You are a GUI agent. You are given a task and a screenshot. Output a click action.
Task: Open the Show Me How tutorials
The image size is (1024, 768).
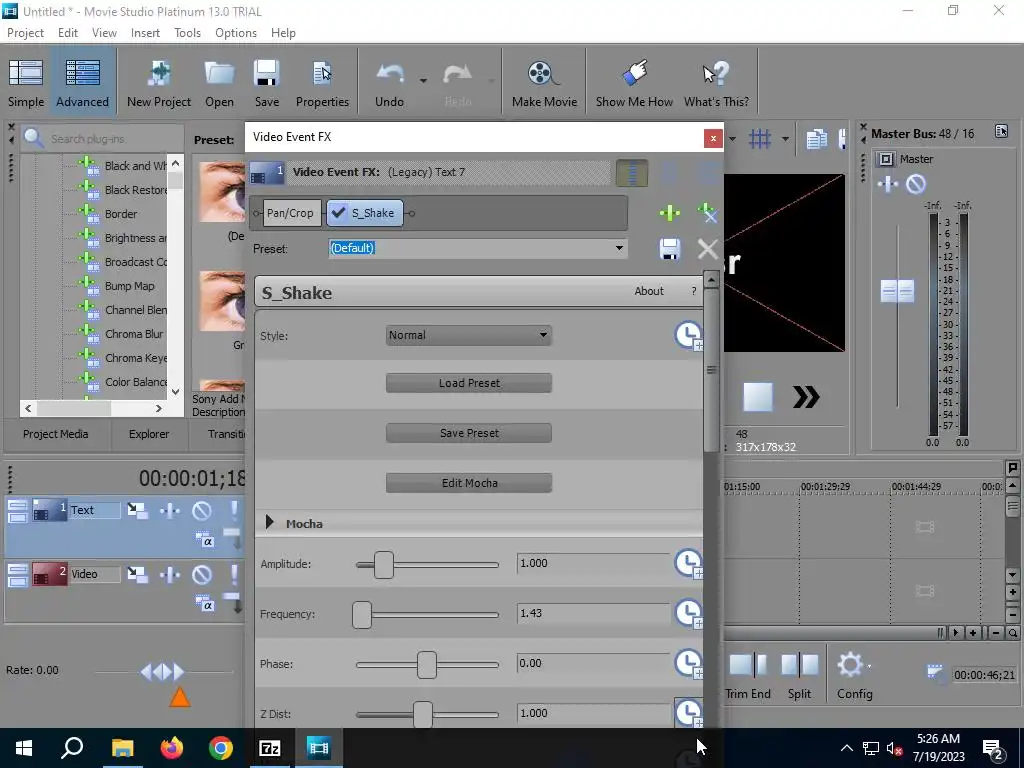point(634,83)
